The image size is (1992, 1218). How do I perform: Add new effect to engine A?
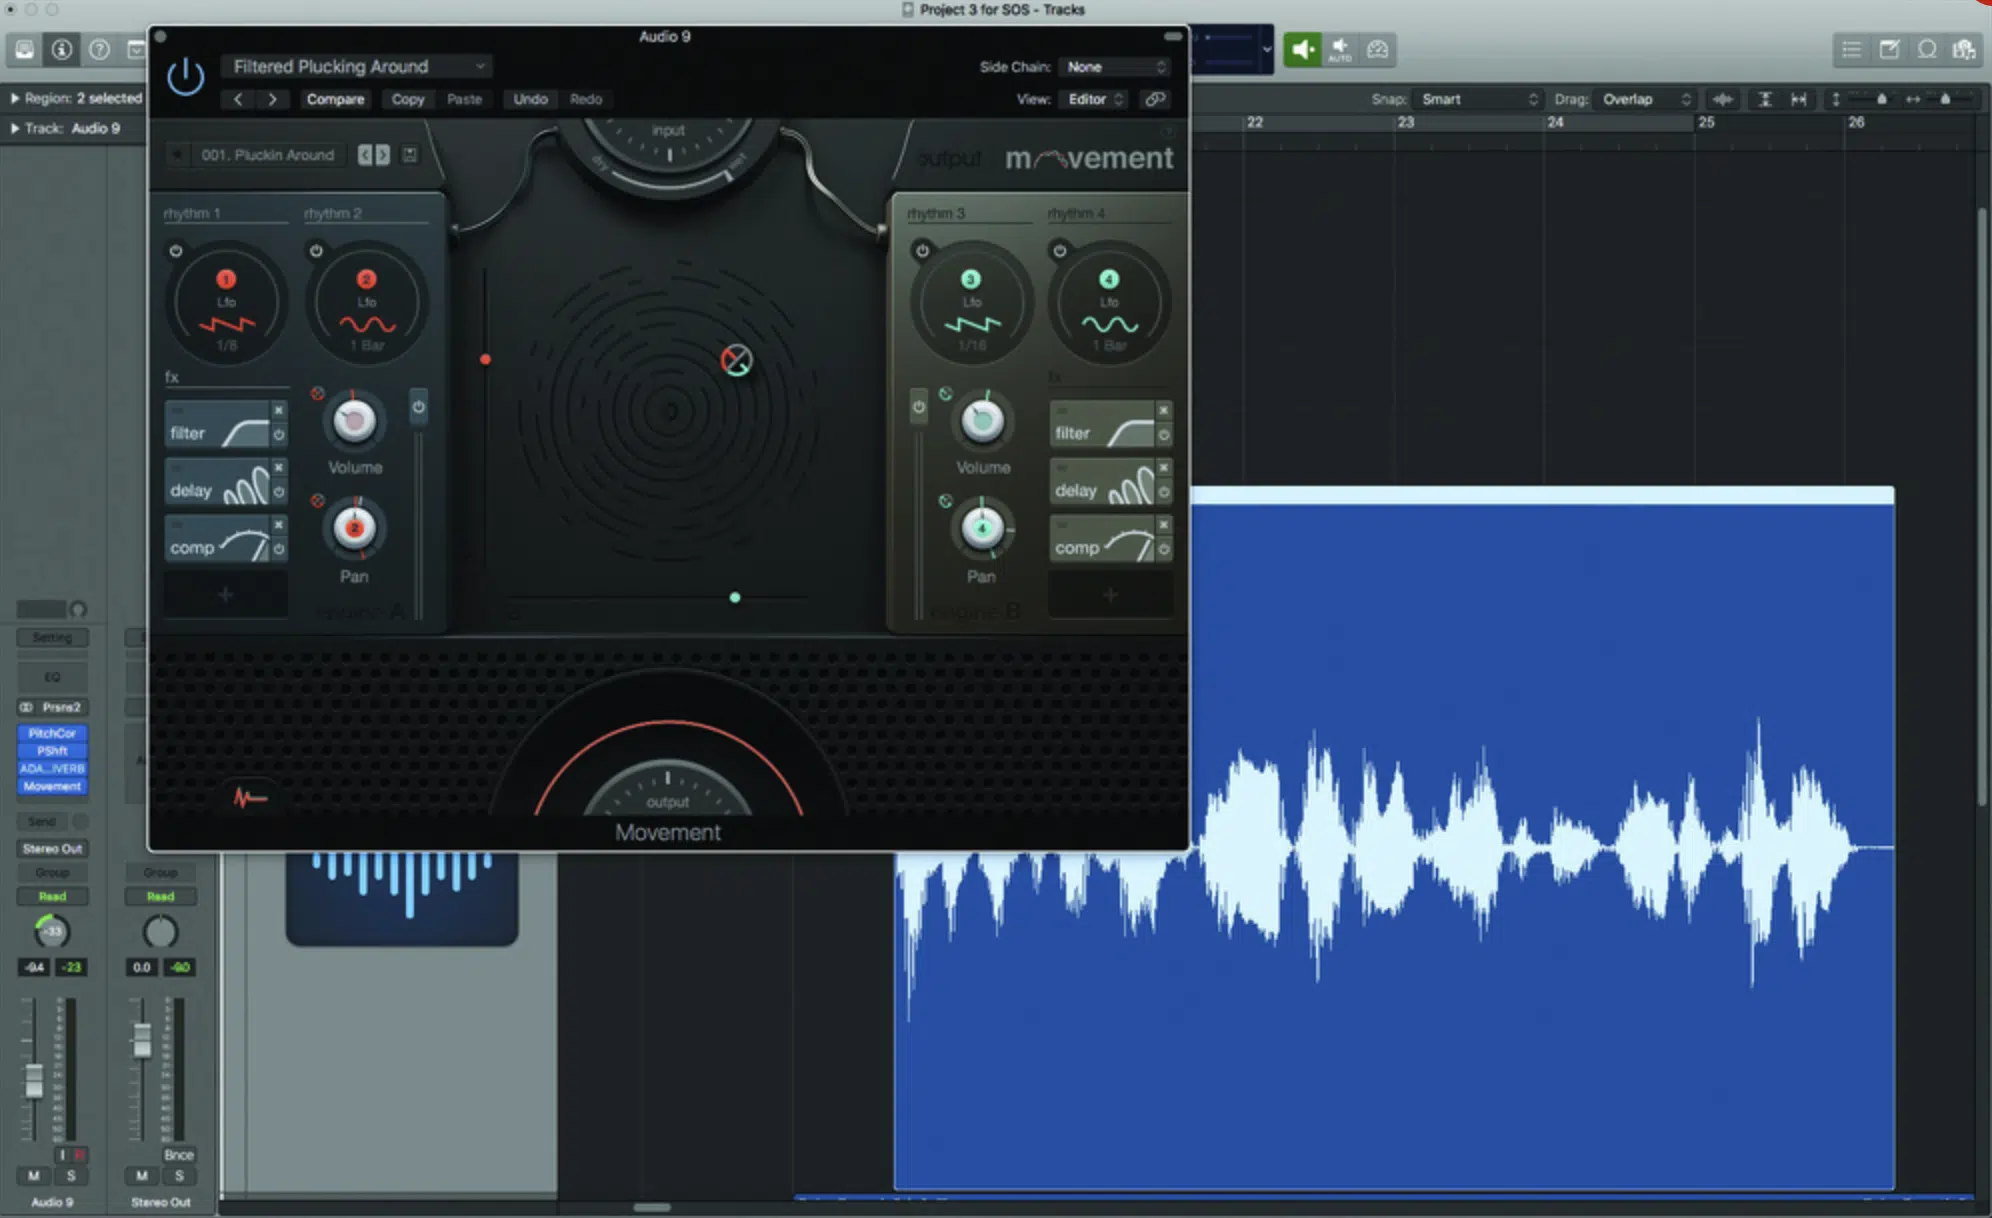coord(225,594)
